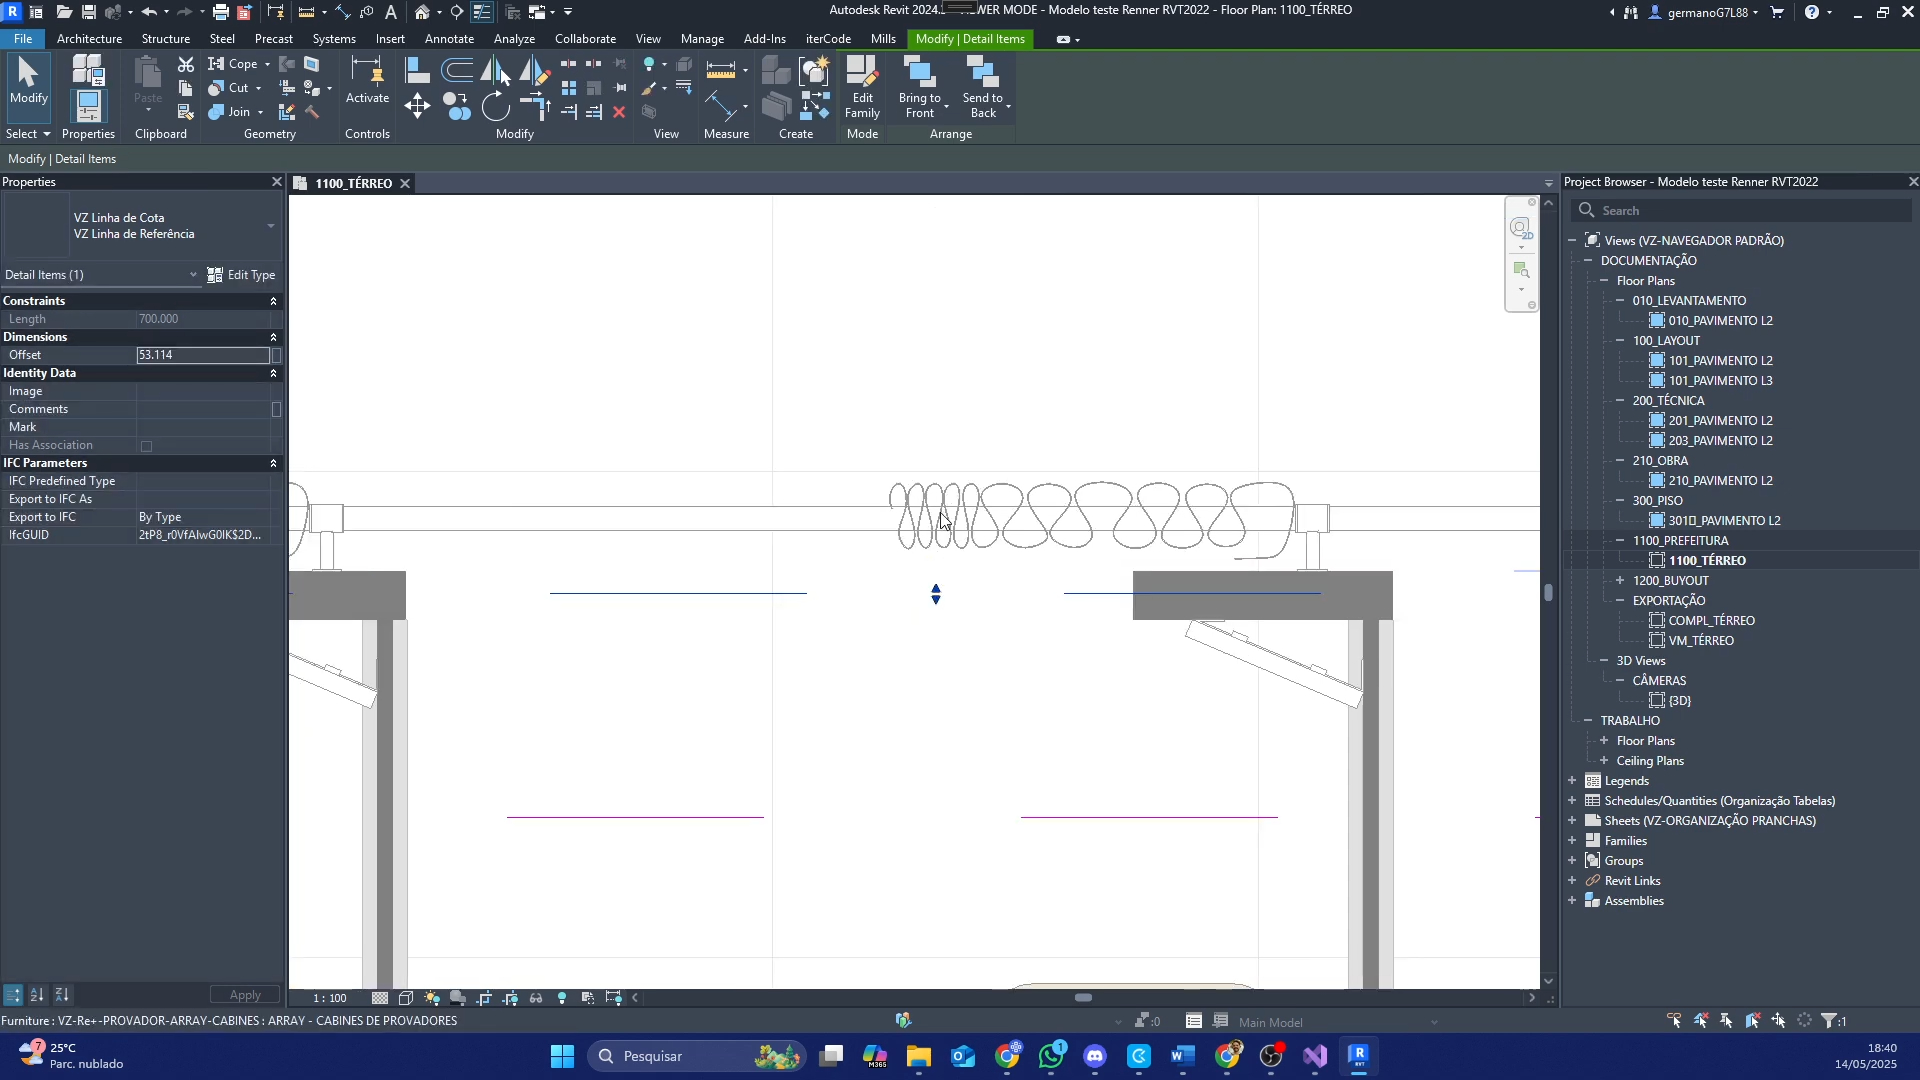
Task: Toggle Select Links in status bar
Action: (x=1675, y=1021)
